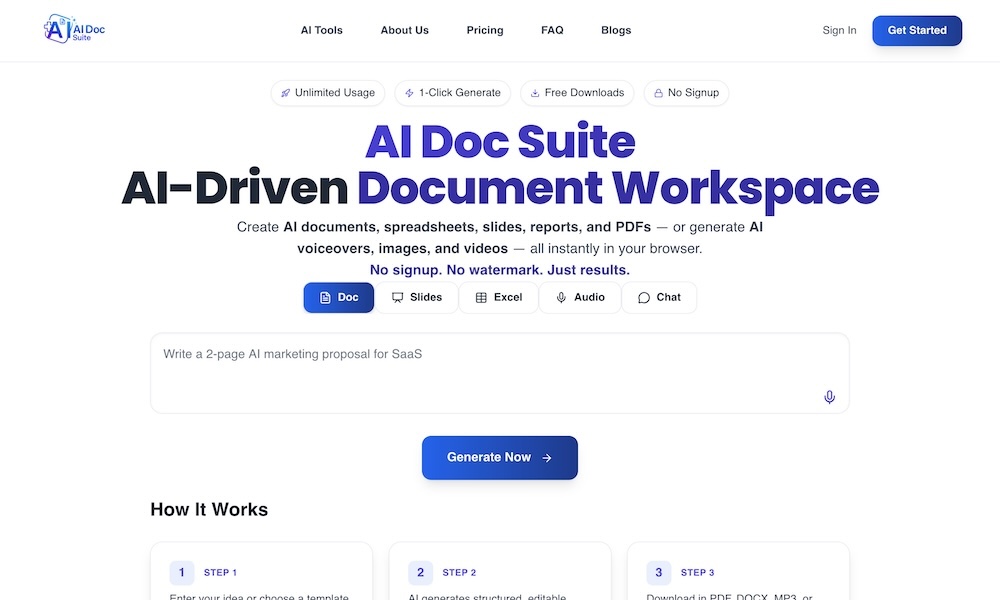This screenshot has width=1000, height=600.
Task: Click the microphone icon in the prompt box
Action: pos(829,397)
